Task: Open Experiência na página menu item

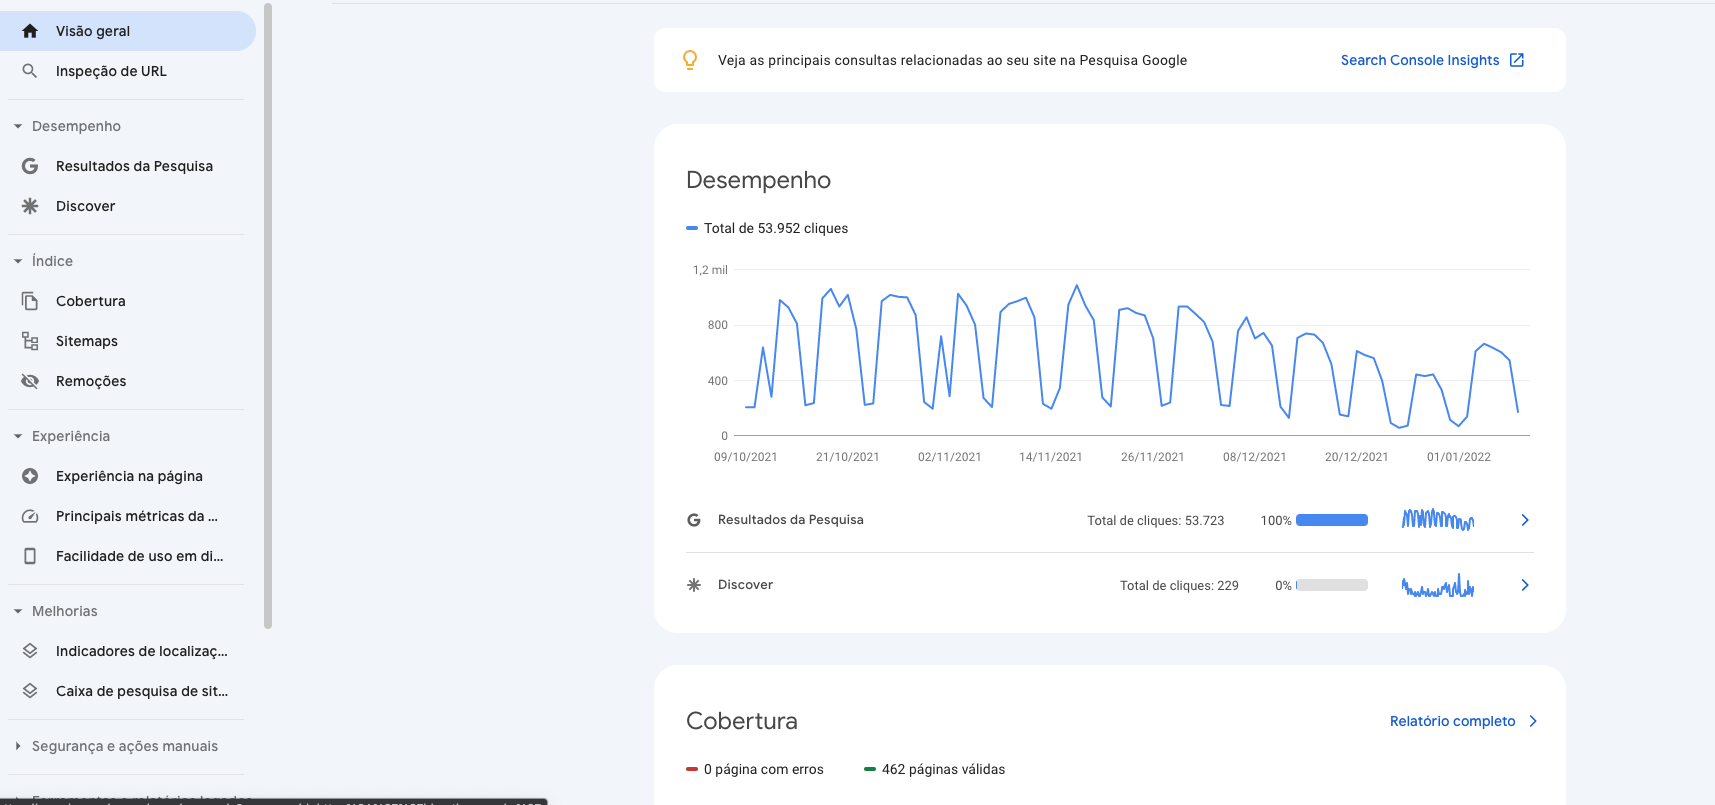Action: [128, 476]
